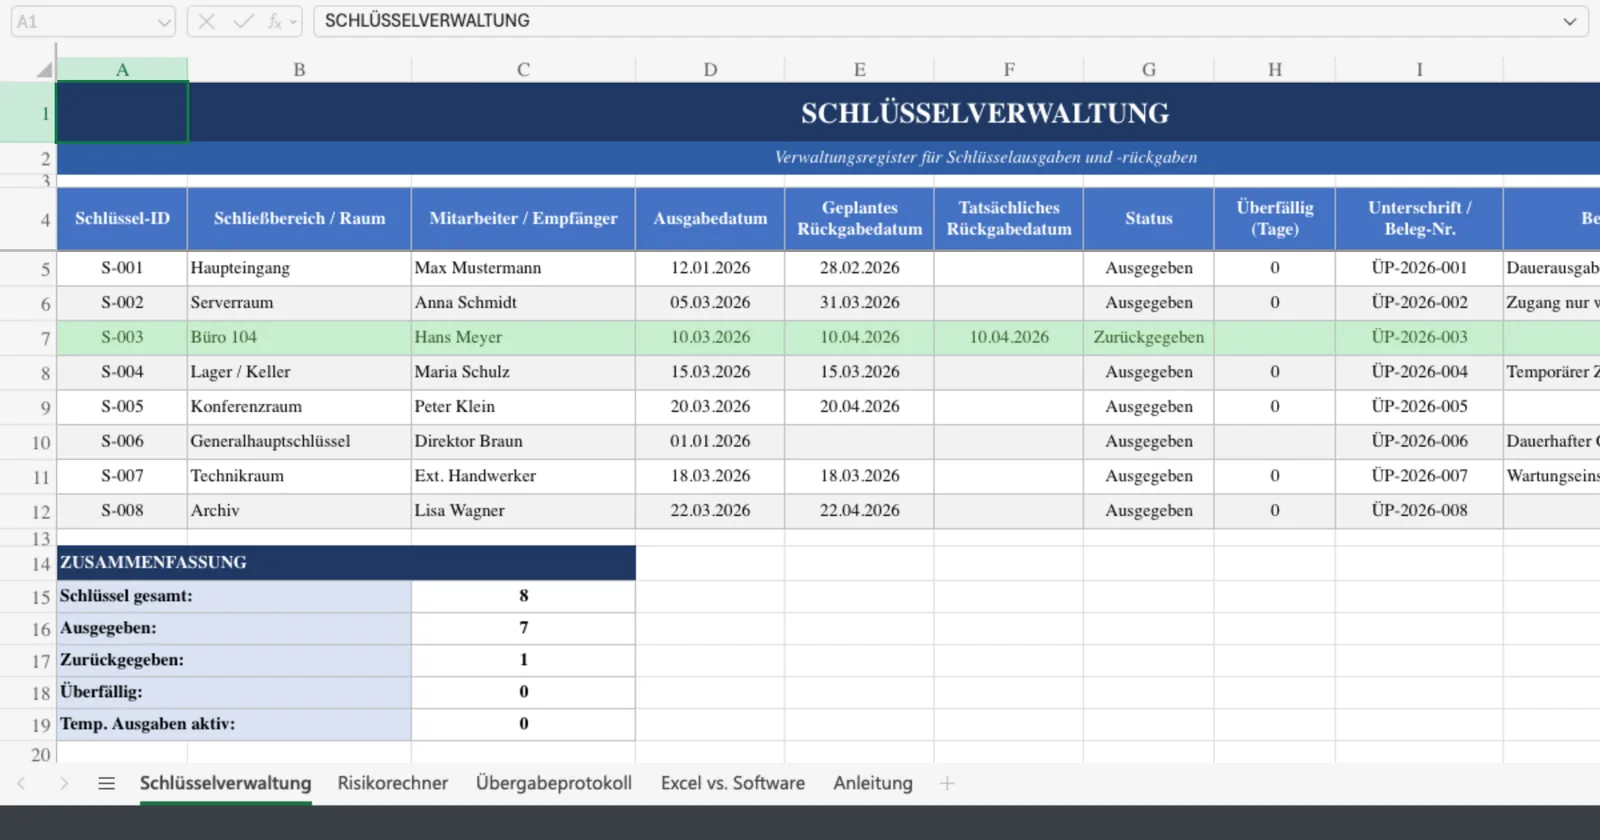This screenshot has width=1600, height=840.
Task: Select the Hans Meyer cell
Action: 523,338
